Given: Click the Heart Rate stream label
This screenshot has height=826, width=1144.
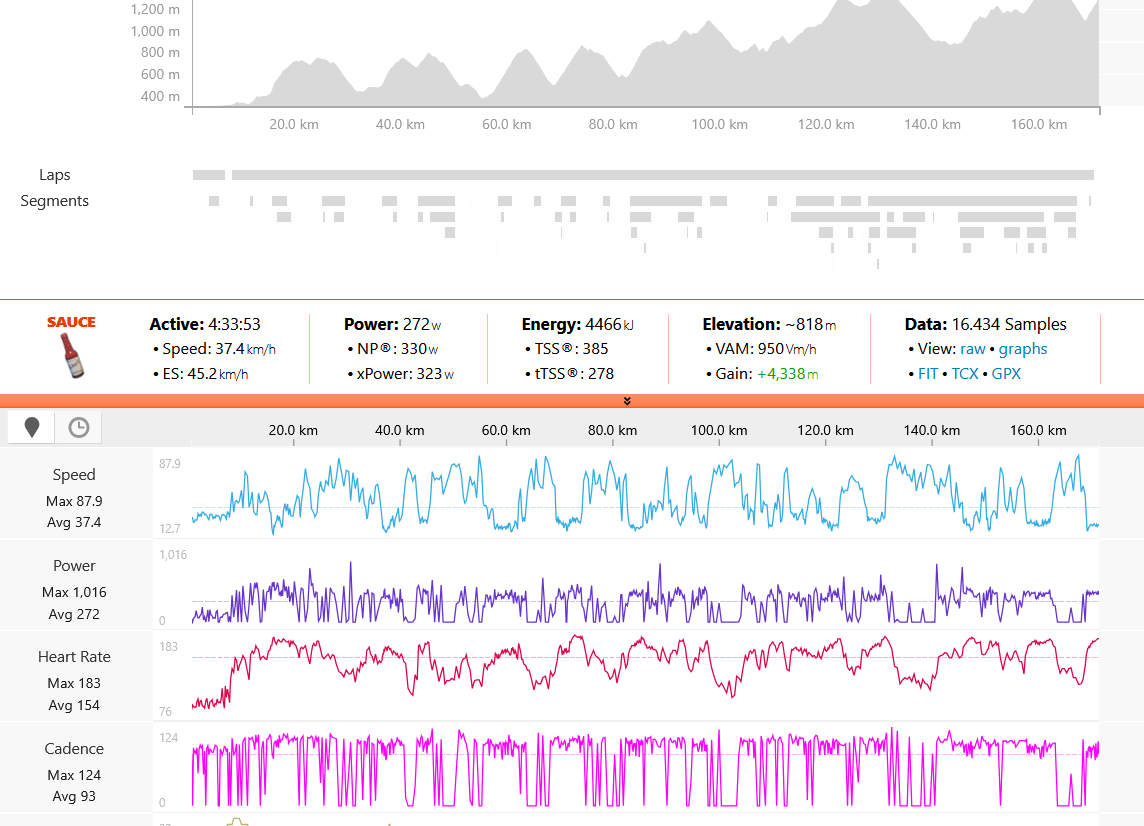Looking at the screenshot, I should pyautogui.click(x=74, y=657).
